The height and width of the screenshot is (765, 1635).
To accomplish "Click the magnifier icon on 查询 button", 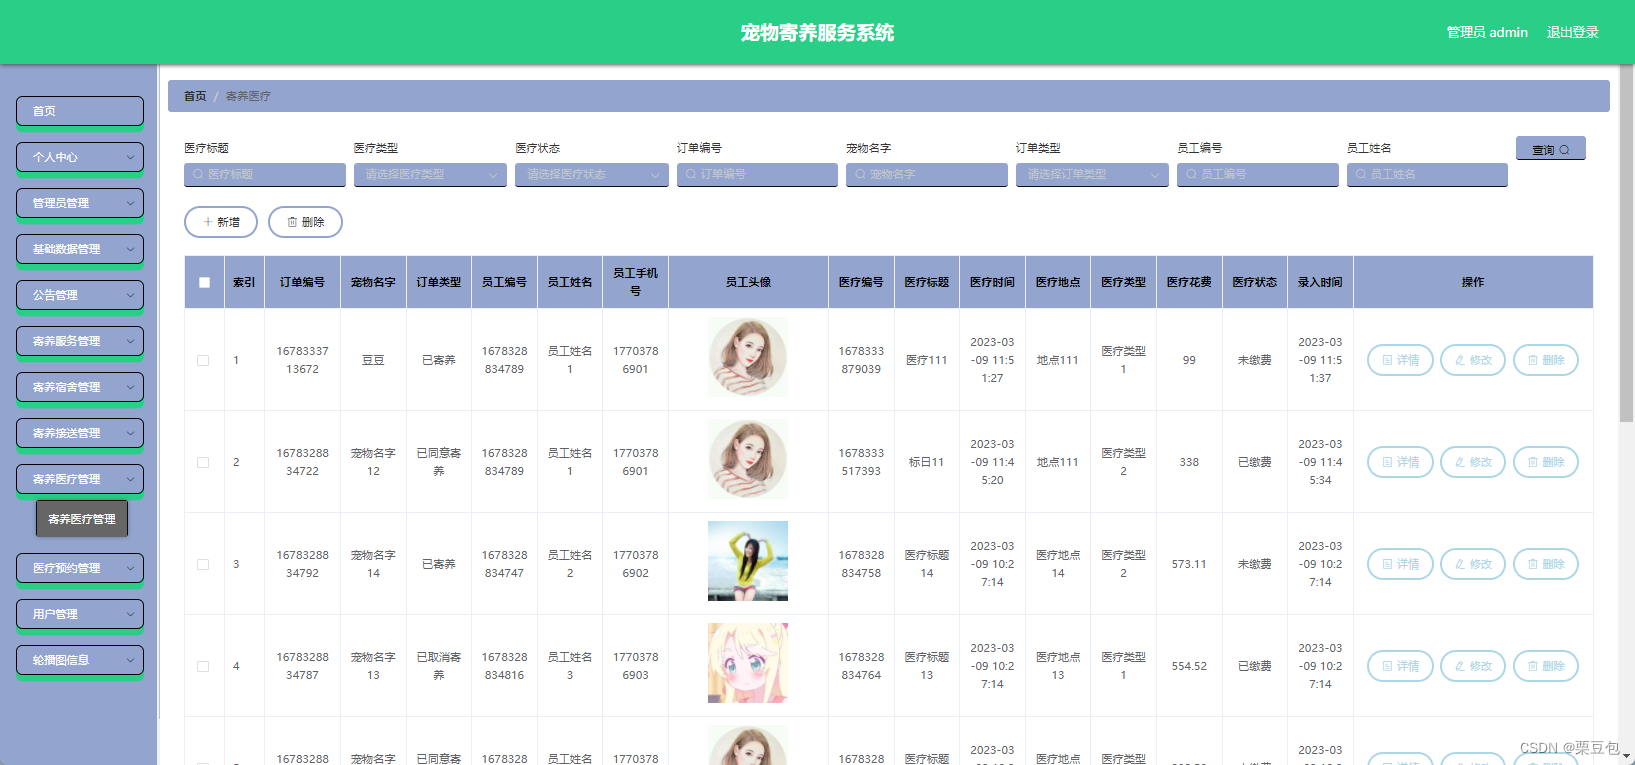I will click(1564, 150).
